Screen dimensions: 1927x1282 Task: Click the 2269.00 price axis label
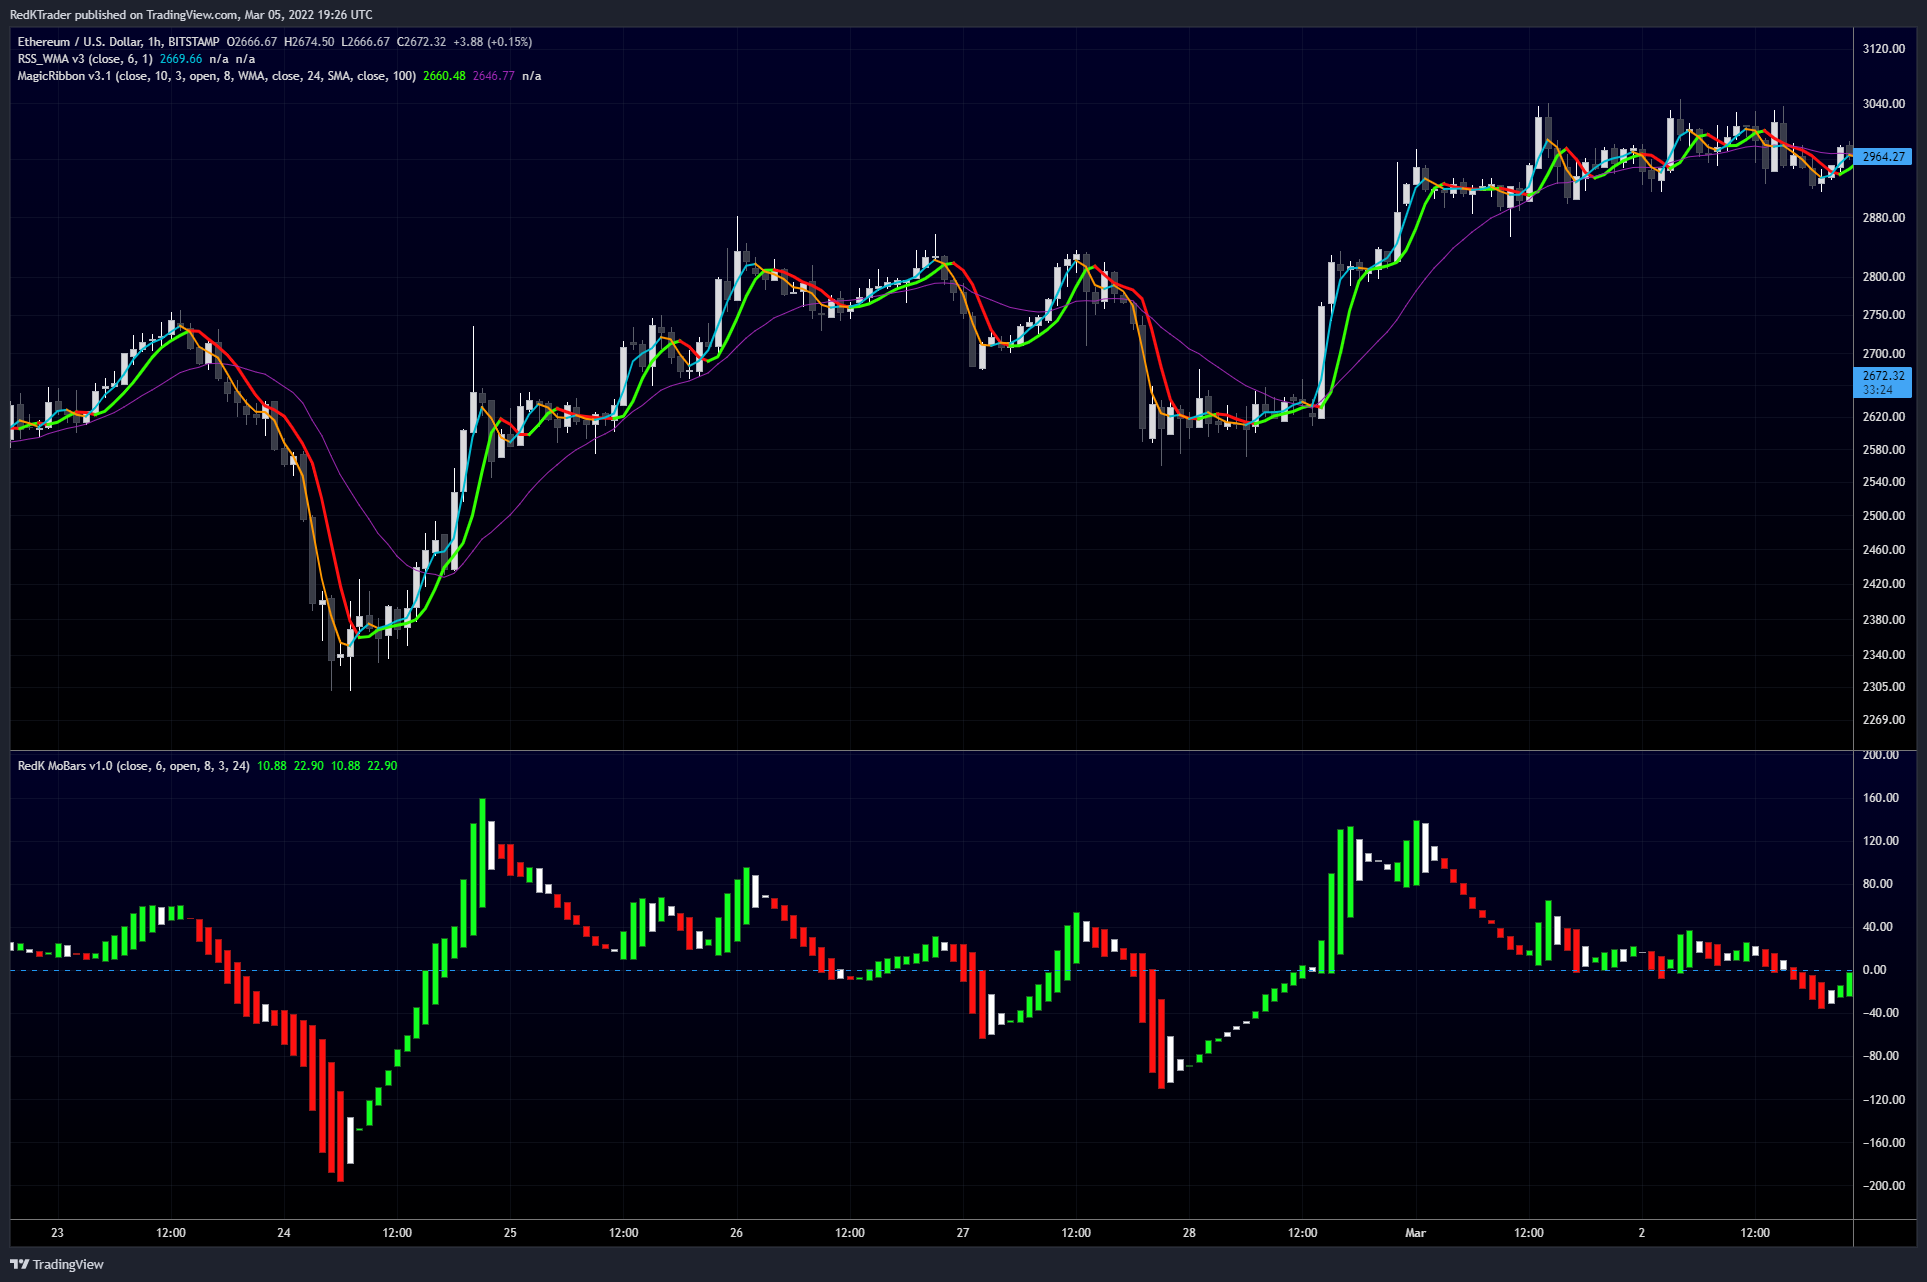tap(1883, 720)
